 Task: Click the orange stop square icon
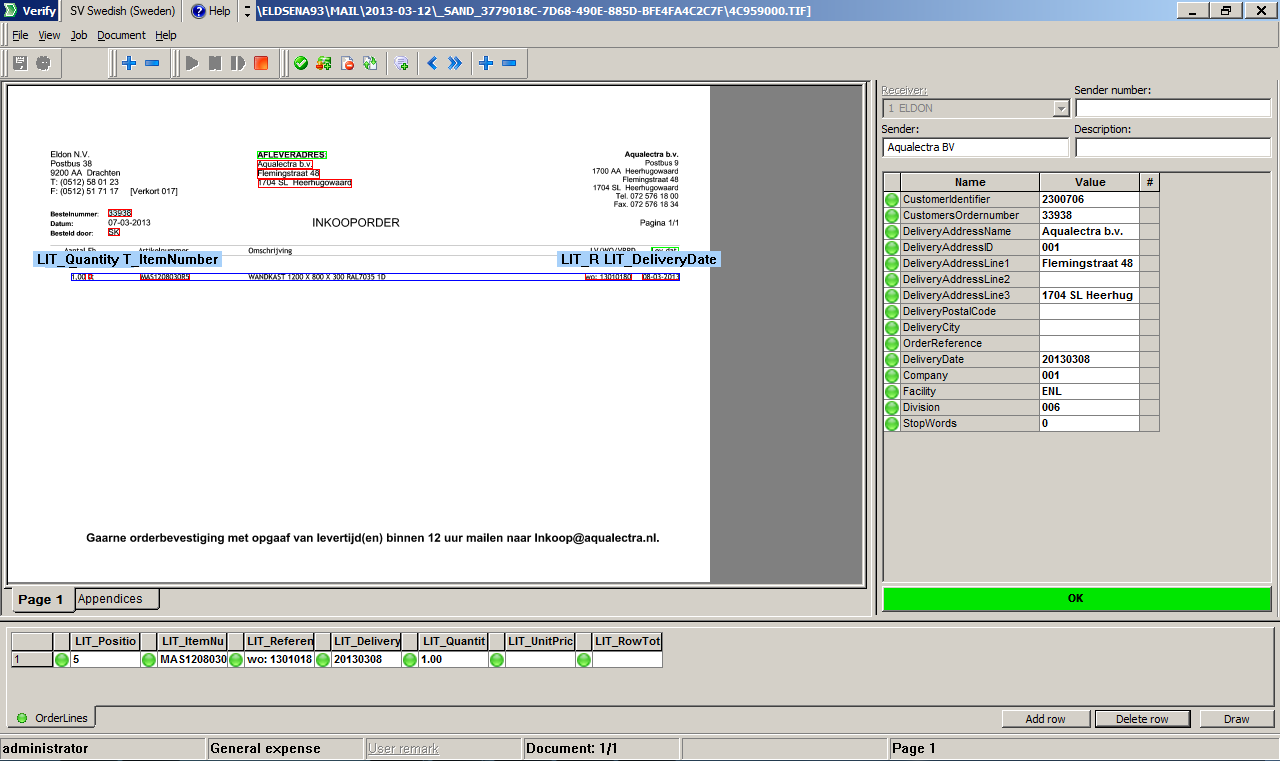coord(261,63)
